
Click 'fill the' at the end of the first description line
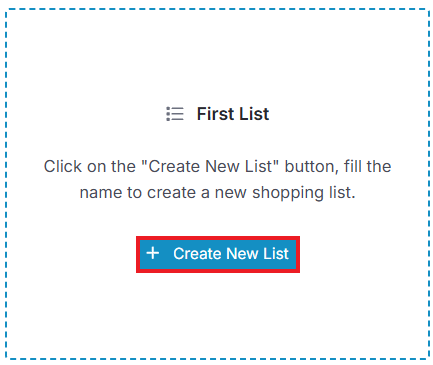(367, 166)
